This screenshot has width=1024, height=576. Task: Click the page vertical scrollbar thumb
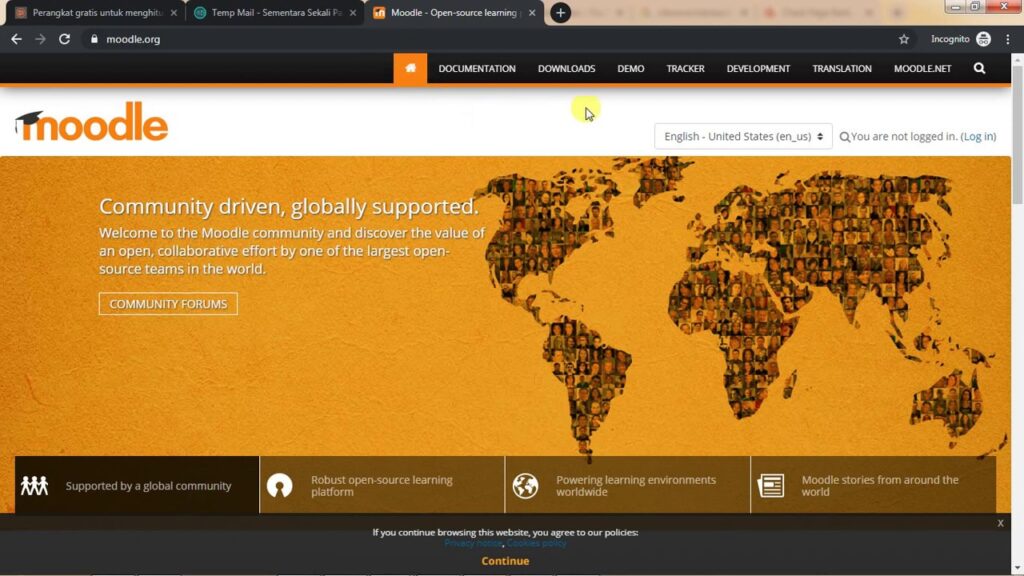[x=1017, y=134]
